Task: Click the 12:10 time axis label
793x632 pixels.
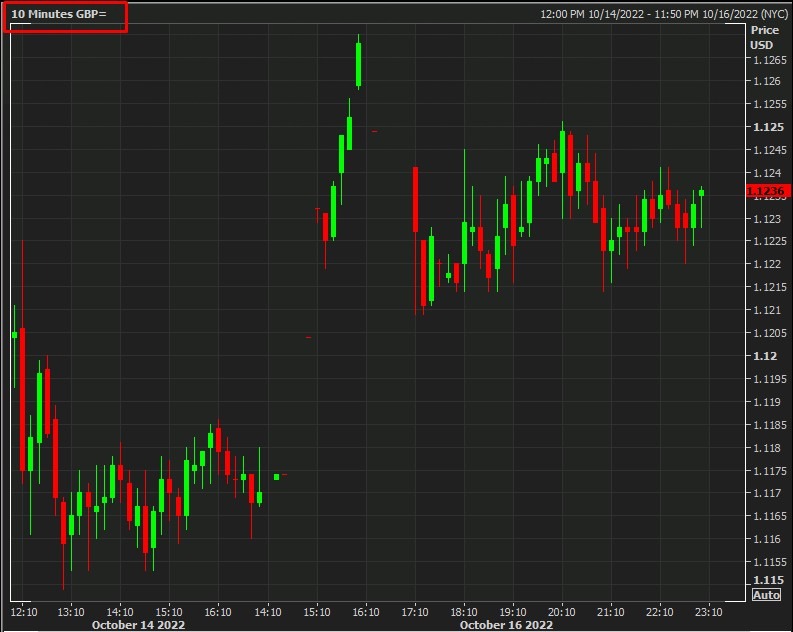Action: [24, 612]
